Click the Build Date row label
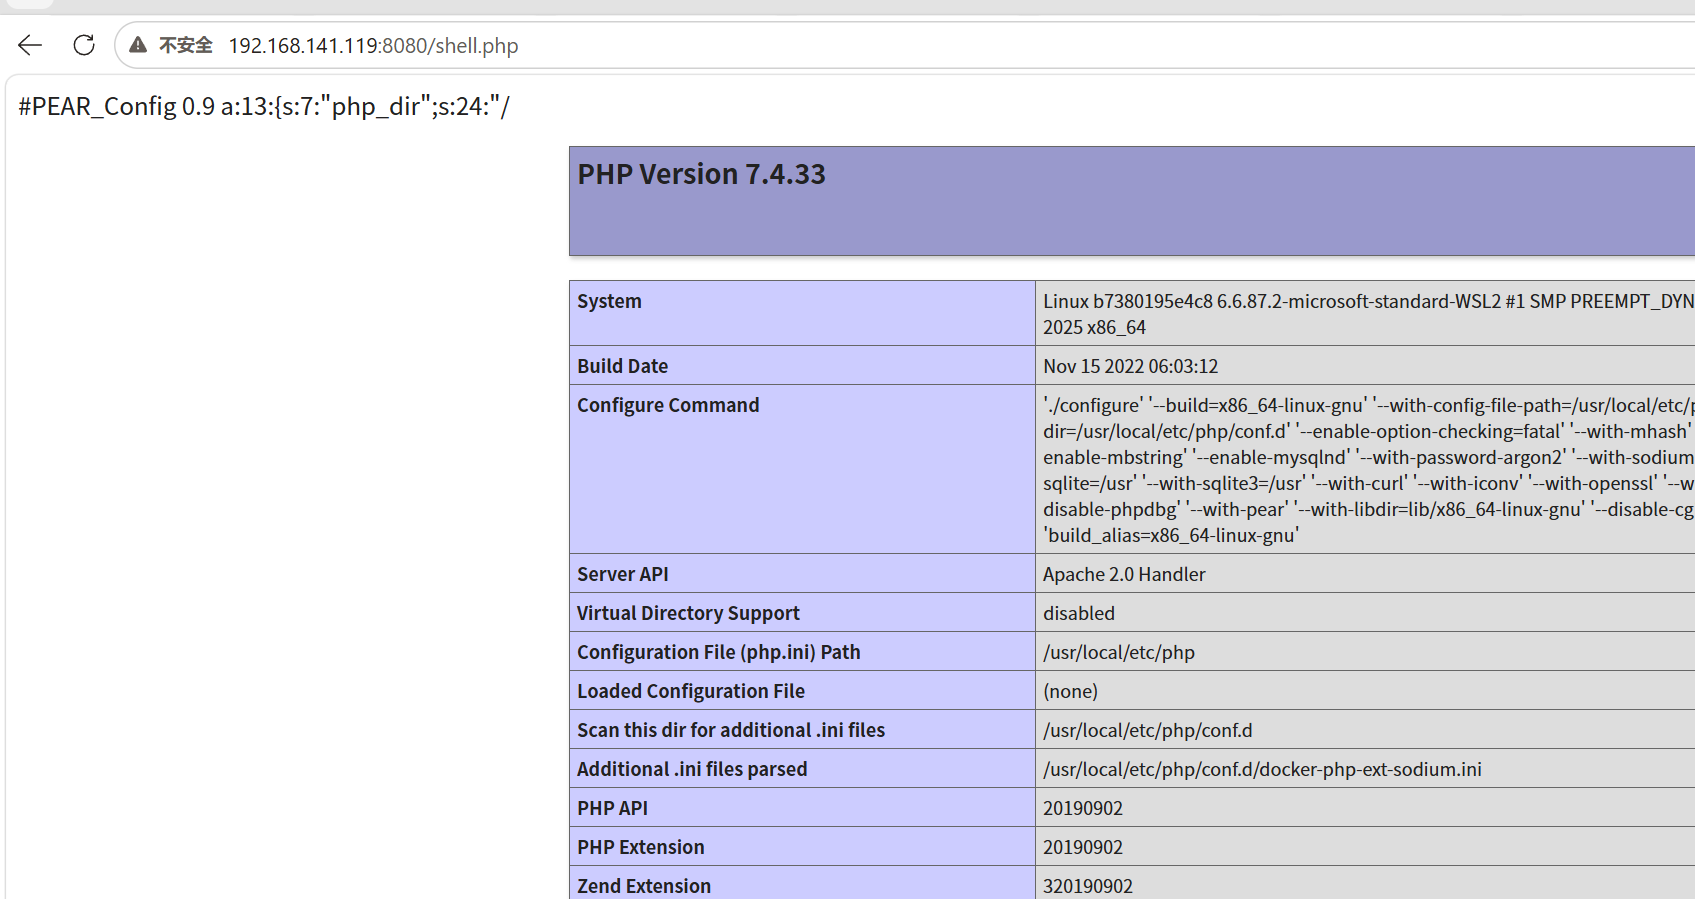The height and width of the screenshot is (899, 1695). (x=622, y=366)
